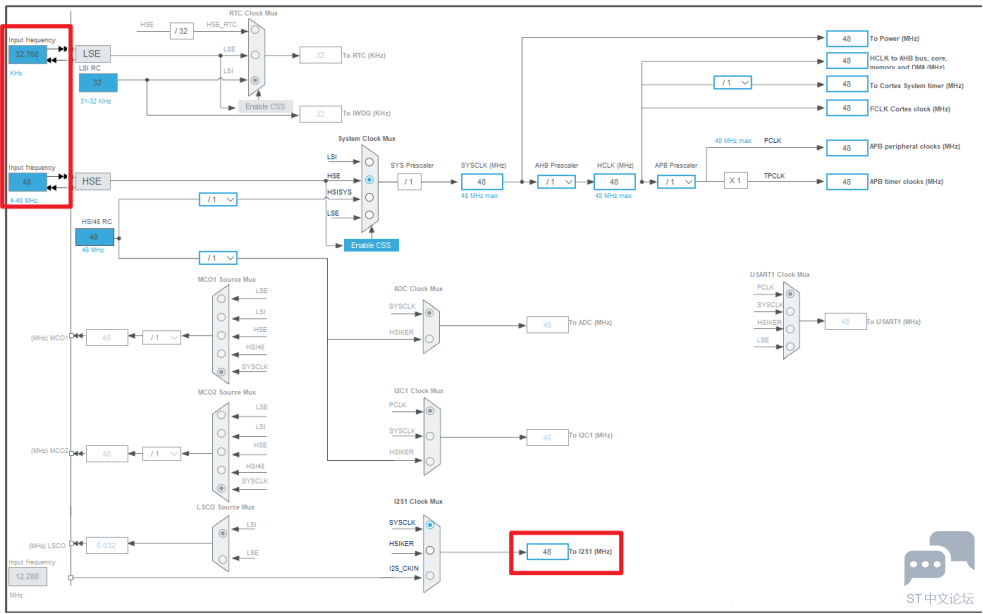Select LSE in System Clock Mux
The height and width of the screenshot is (614, 983).
(369, 215)
